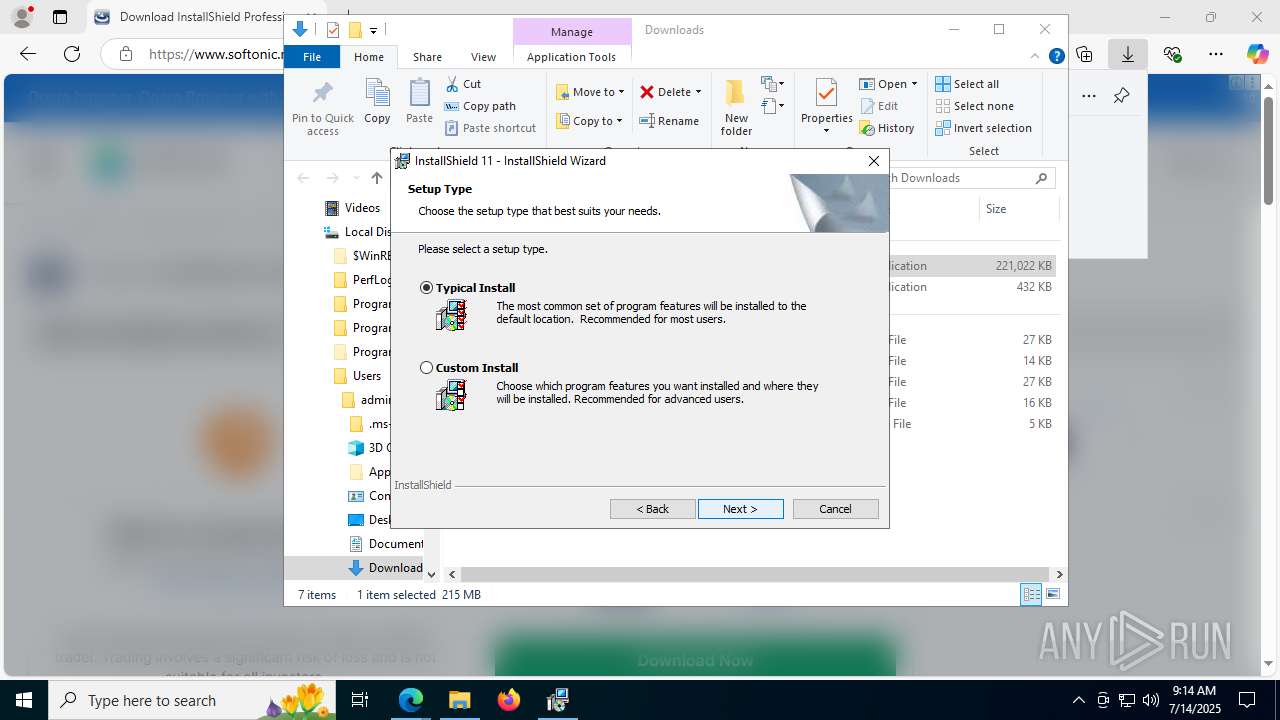Click Paste shortcut in Explorer ribbon
The width and height of the screenshot is (1280, 720).
pos(490,128)
